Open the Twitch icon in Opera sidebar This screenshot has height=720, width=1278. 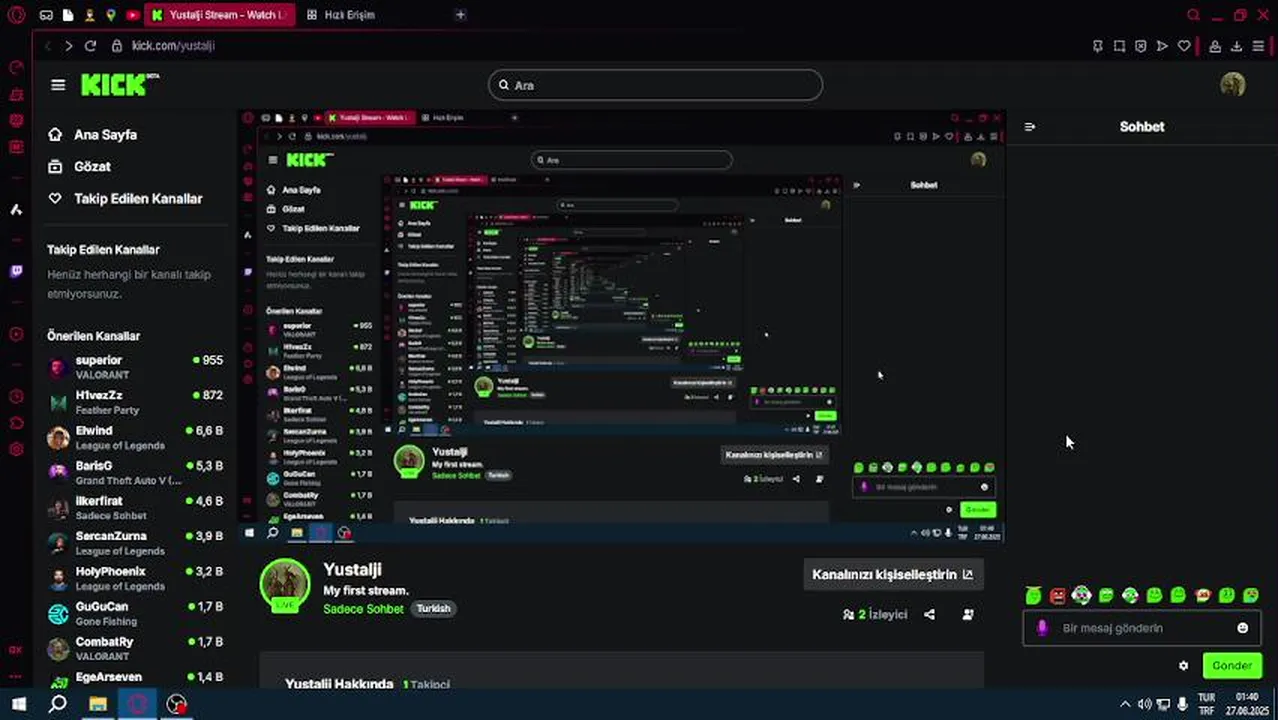(16, 271)
